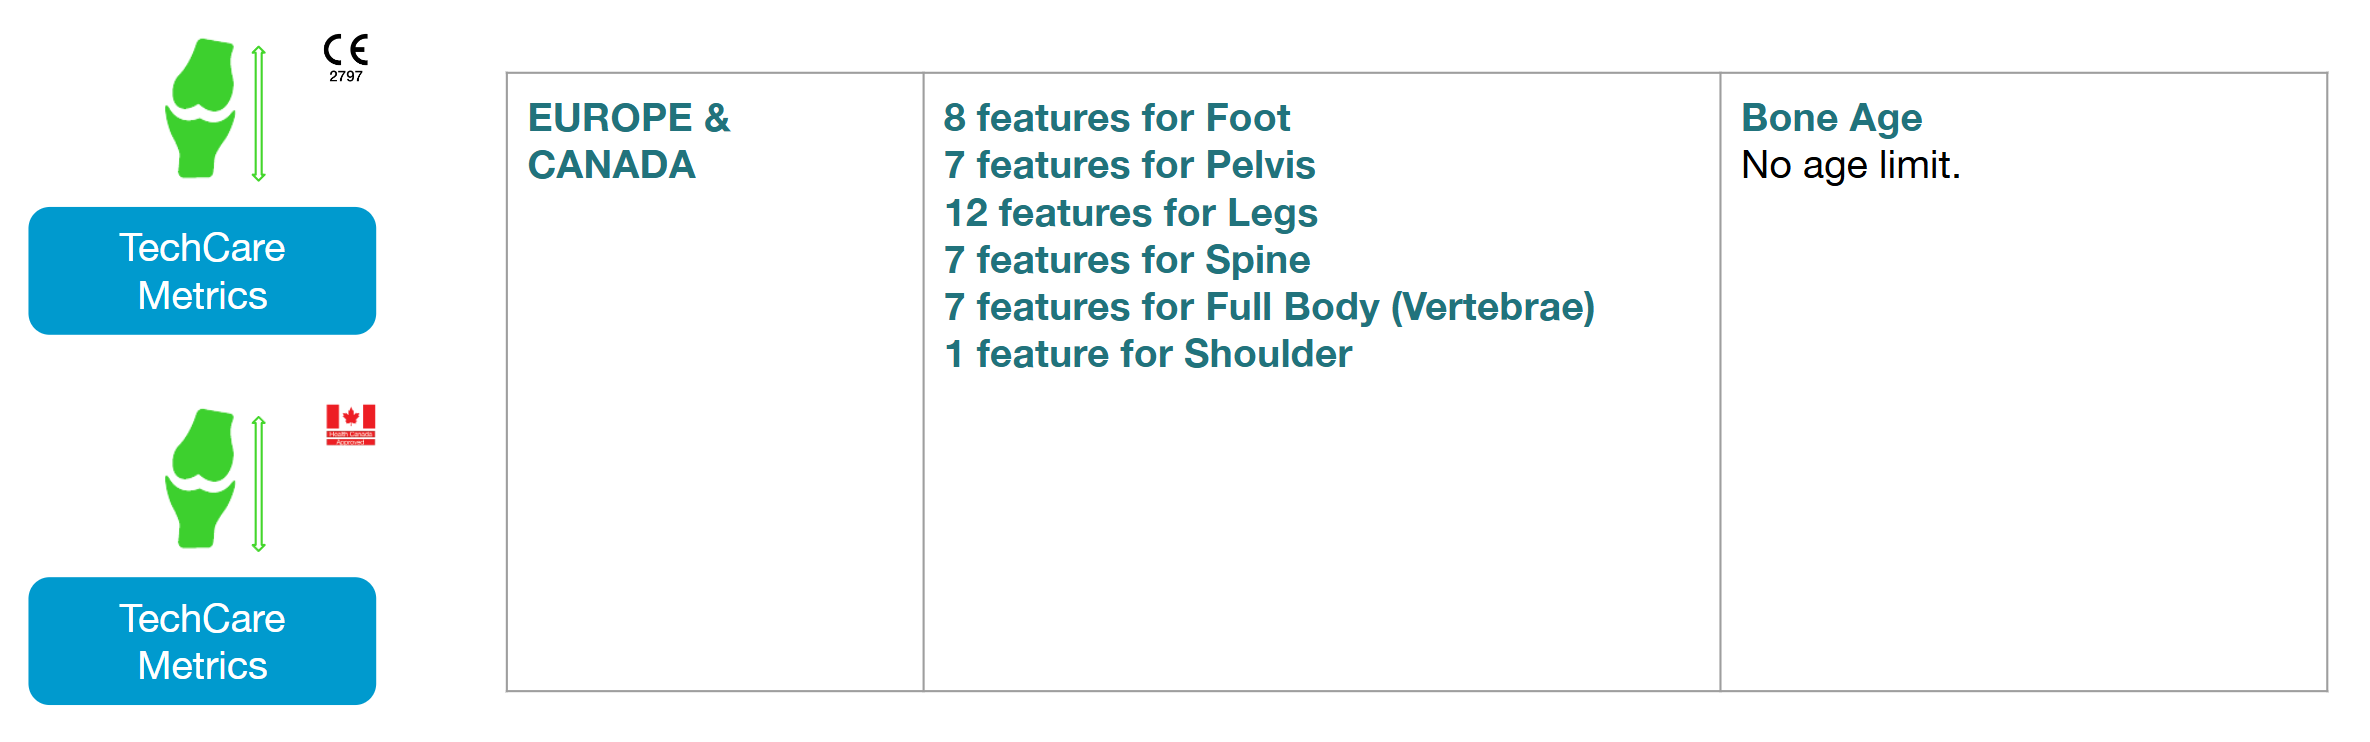Click the 'Bone Age' heading
Screen dimensions: 2370x742
1831,118
